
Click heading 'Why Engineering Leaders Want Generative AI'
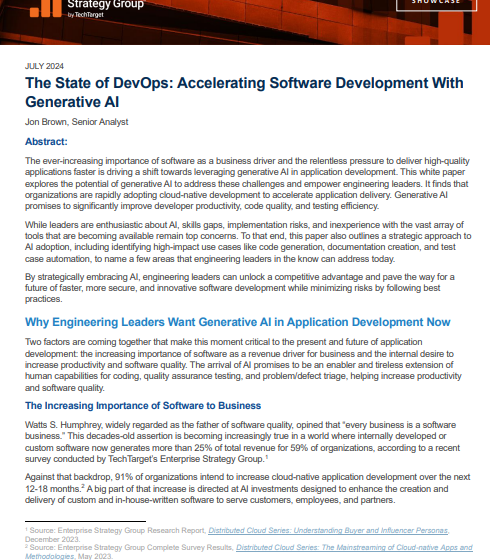click(x=238, y=322)
